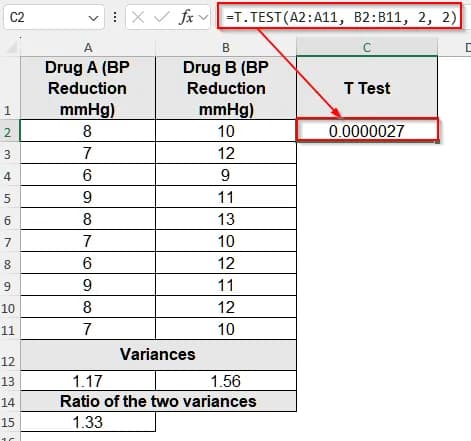Select column A header
This screenshot has height=441, width=471.
click(x=88, y=48)
